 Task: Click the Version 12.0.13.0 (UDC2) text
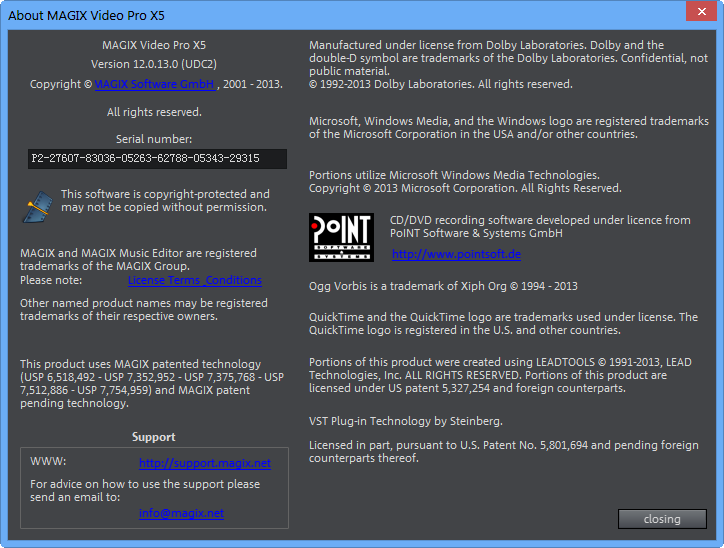(154, 64)
